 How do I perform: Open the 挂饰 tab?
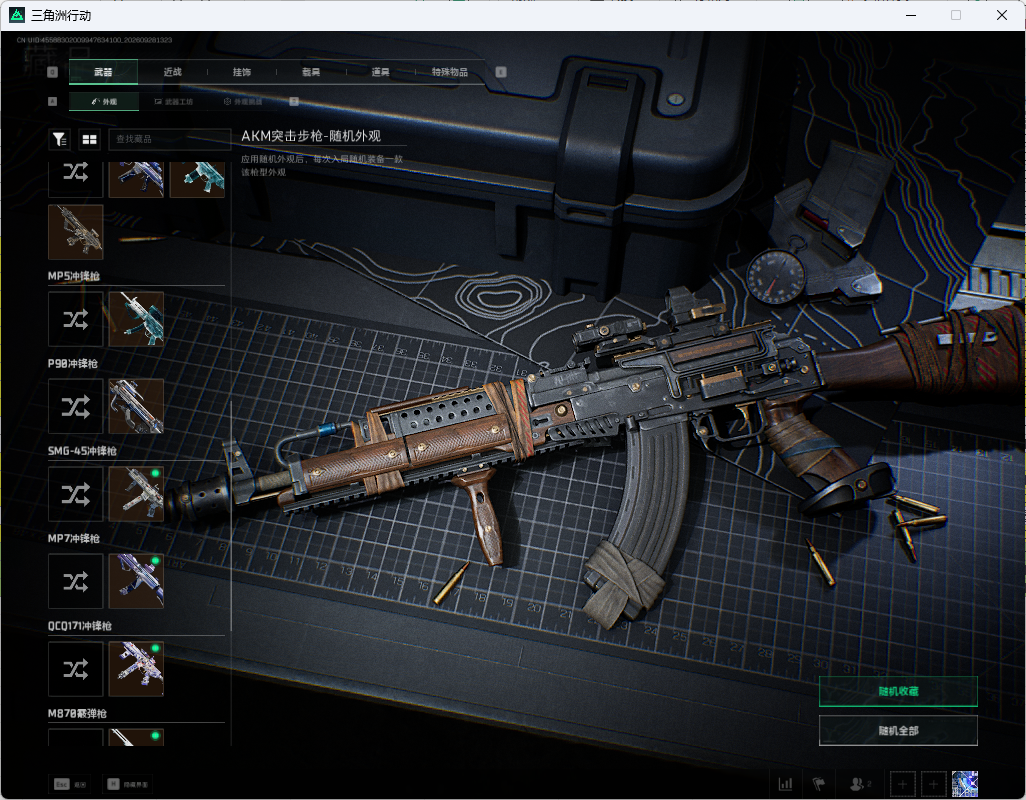click(242, 72)
